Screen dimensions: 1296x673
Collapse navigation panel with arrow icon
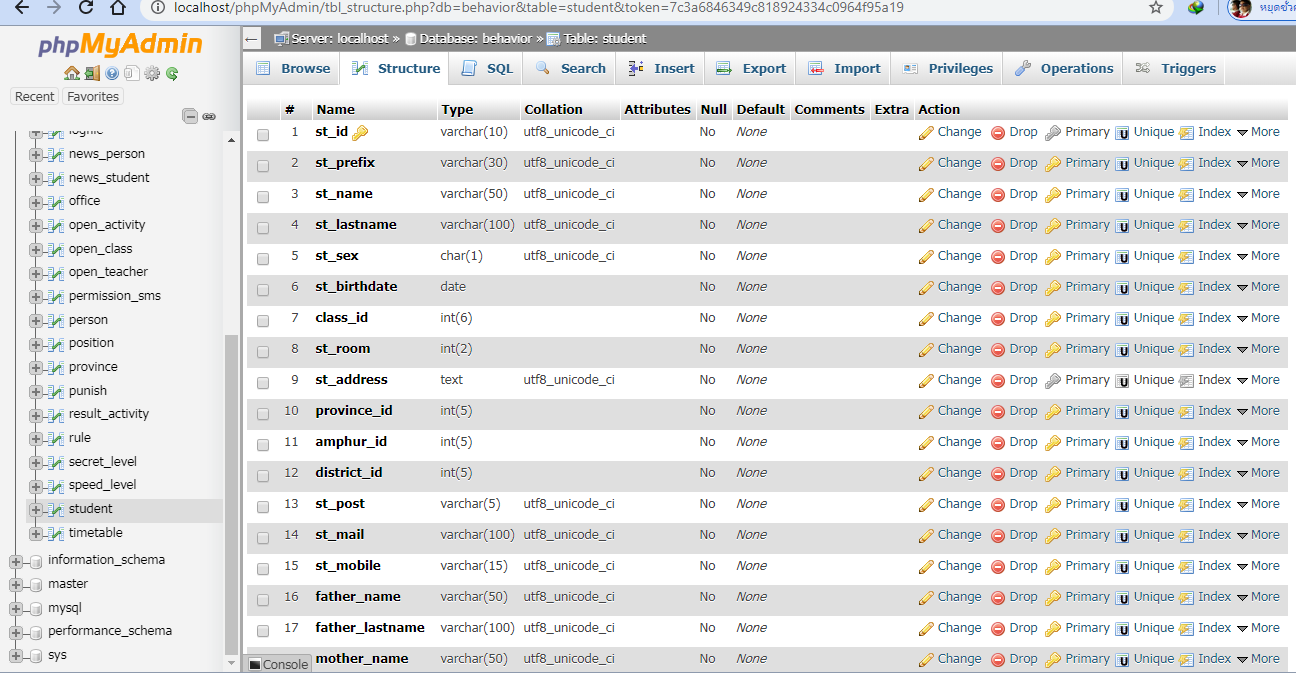click(252, 39)
